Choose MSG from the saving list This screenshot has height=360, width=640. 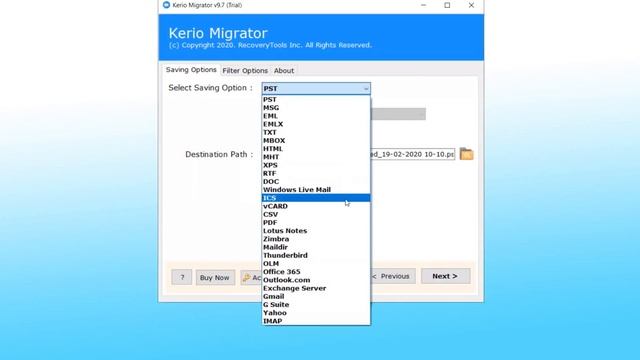[x=316, y=108]
